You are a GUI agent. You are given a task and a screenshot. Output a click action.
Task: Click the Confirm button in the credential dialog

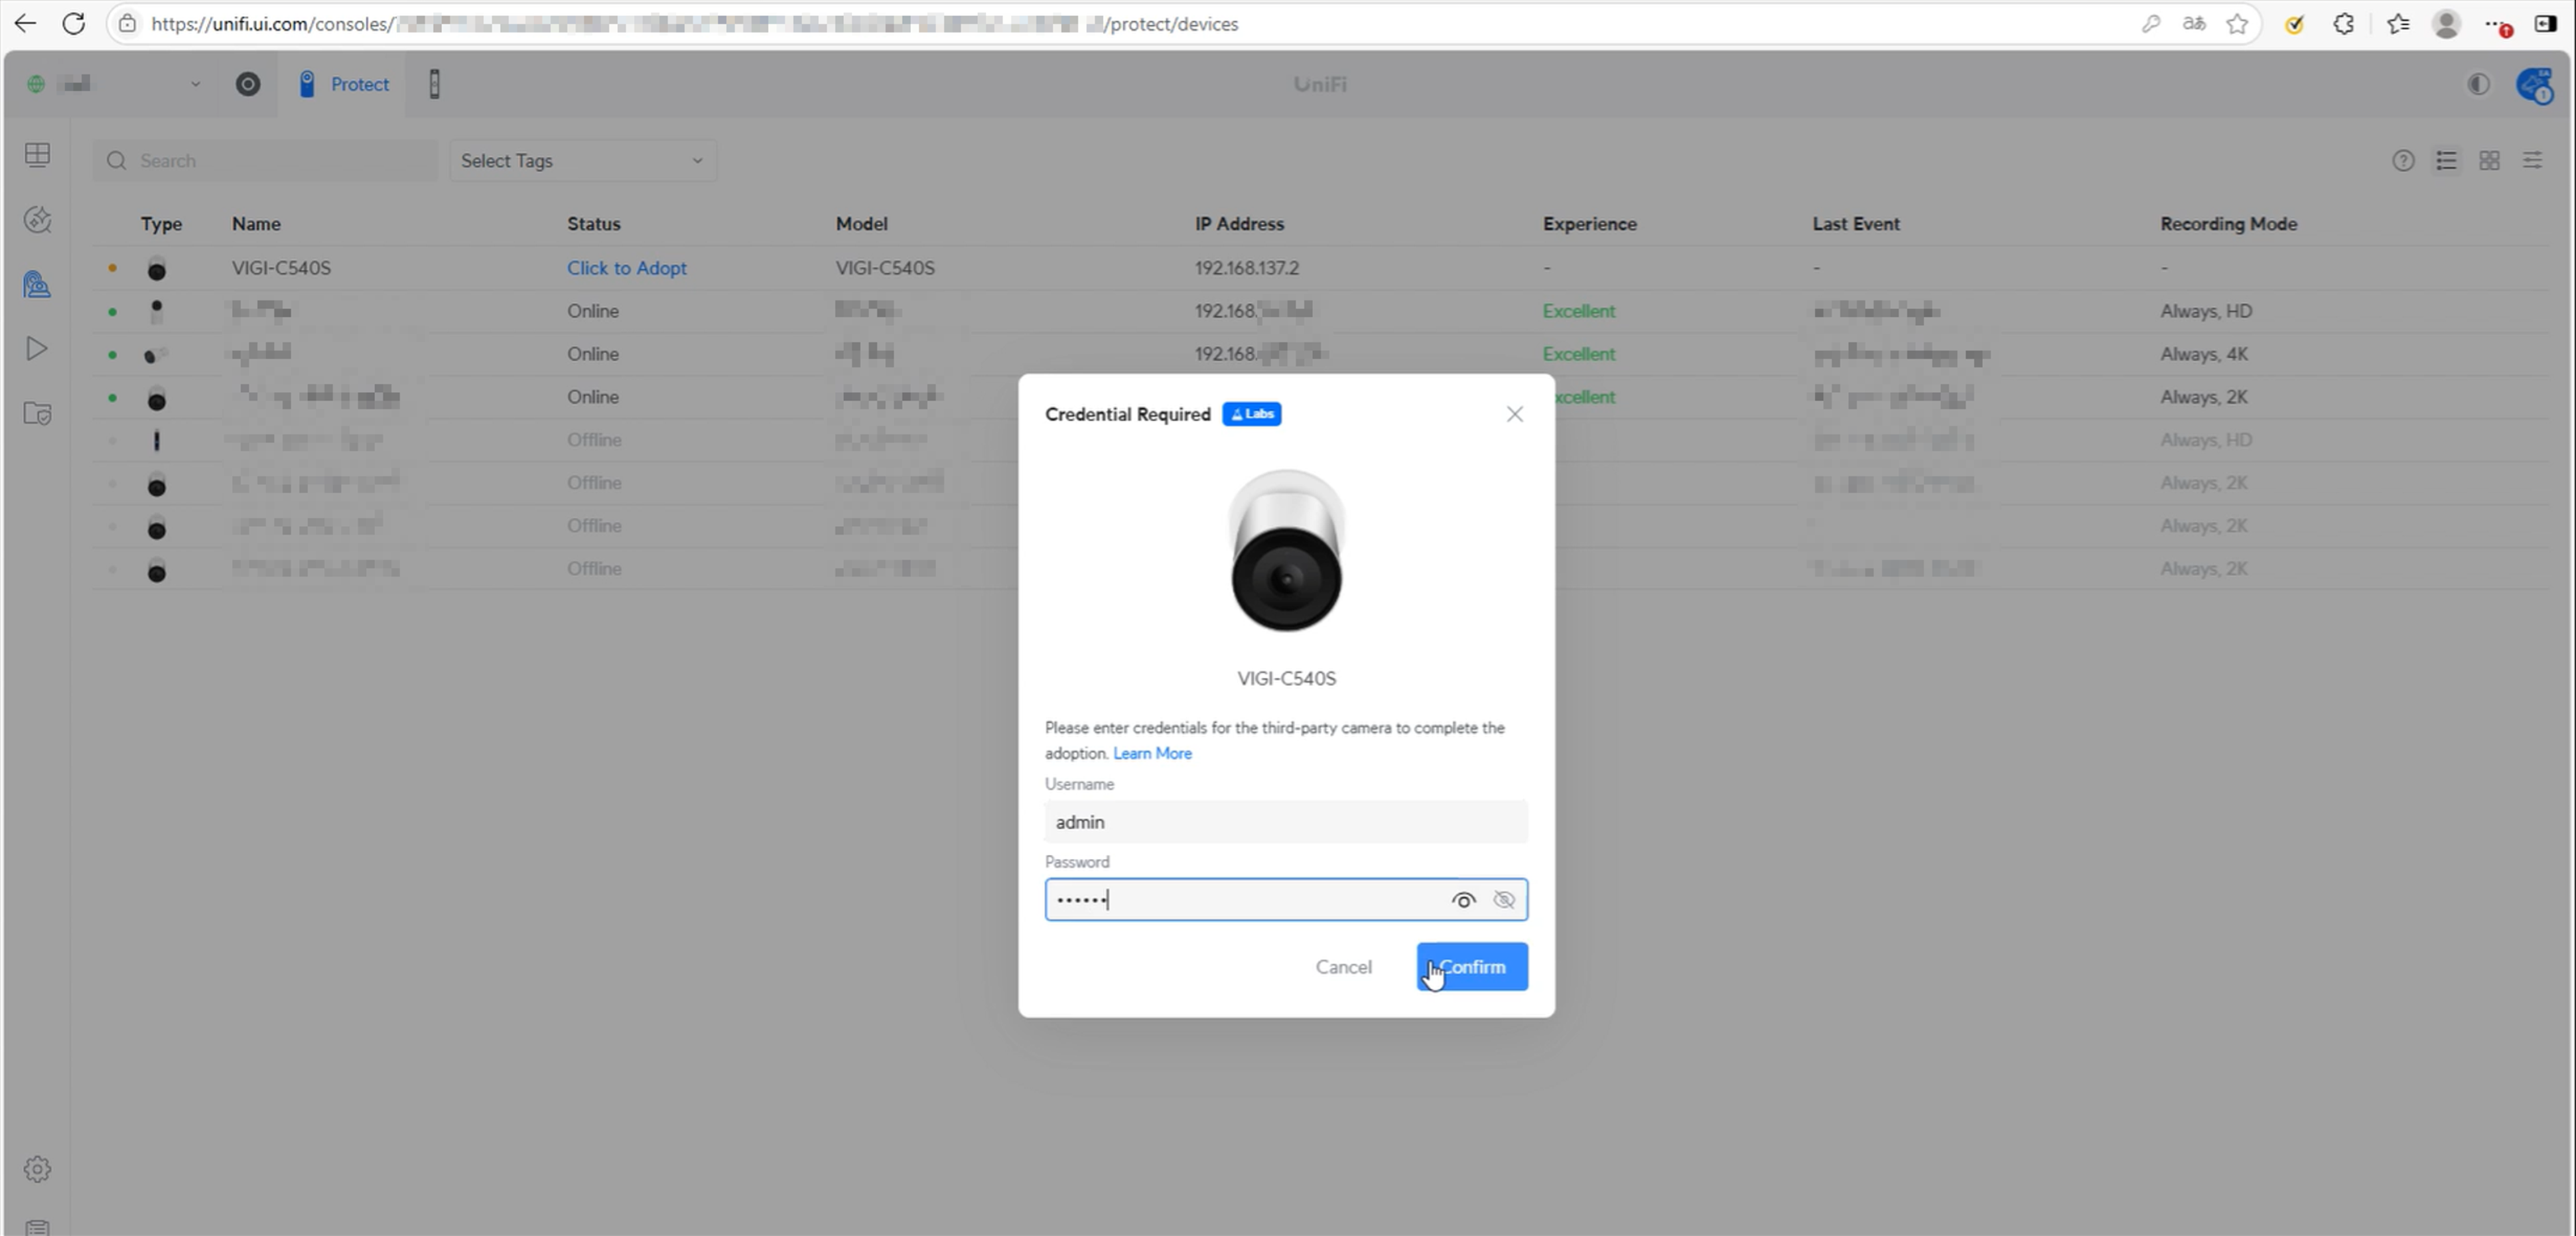(1471, 966)
